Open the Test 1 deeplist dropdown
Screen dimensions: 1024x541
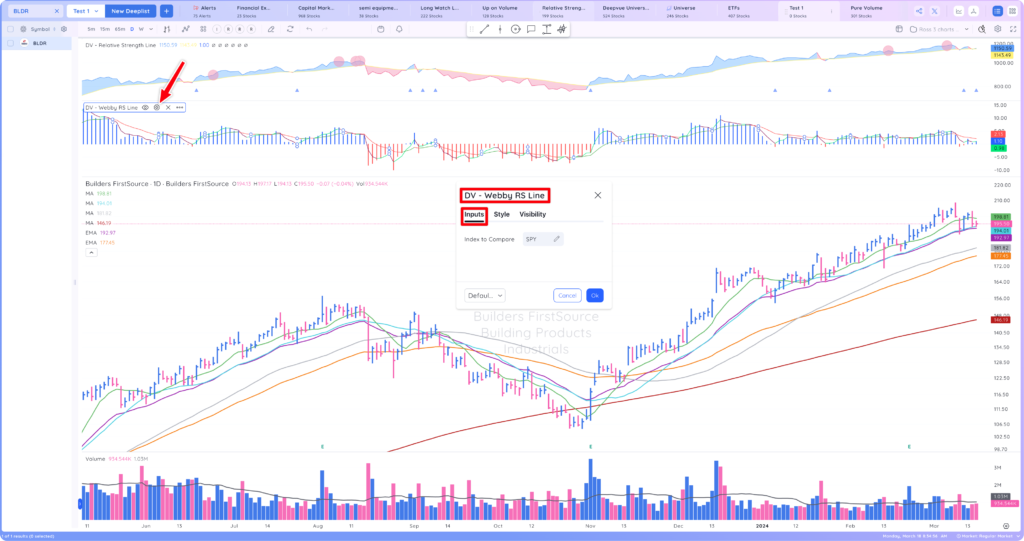(86, 11)
